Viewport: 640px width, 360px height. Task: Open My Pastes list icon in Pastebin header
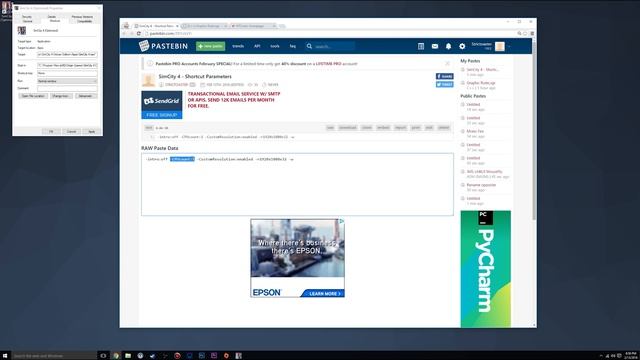pos(421,46)
